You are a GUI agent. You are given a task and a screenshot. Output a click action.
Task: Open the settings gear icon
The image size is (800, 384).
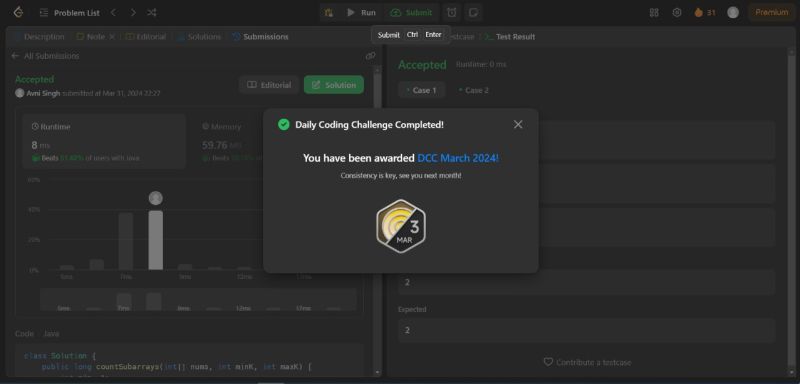point(677,13)
